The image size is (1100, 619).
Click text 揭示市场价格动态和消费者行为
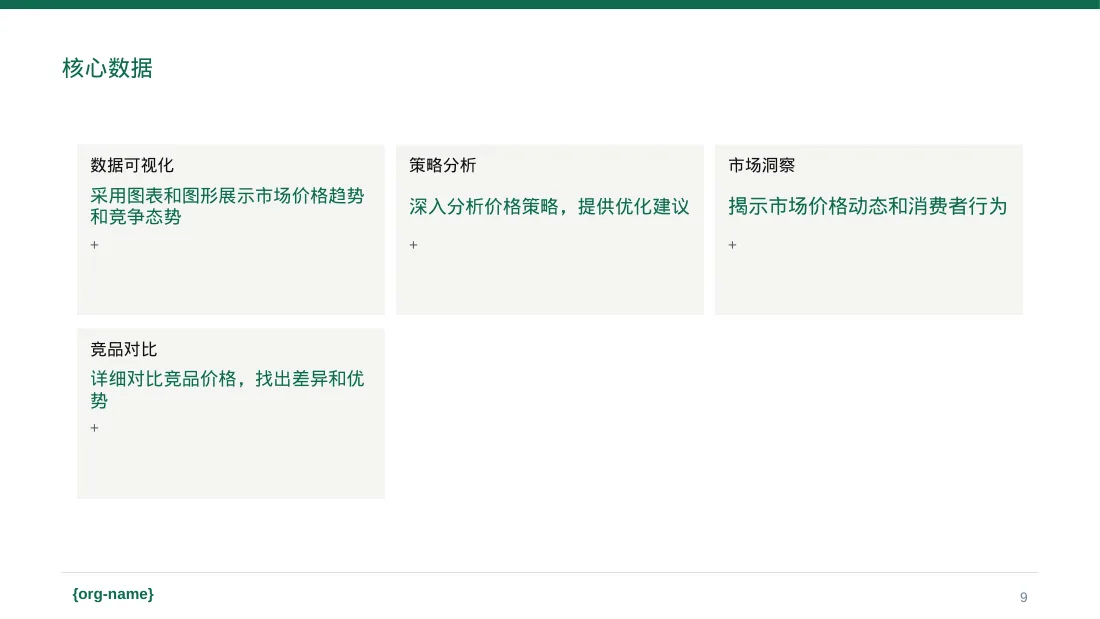tap(868, 206)
